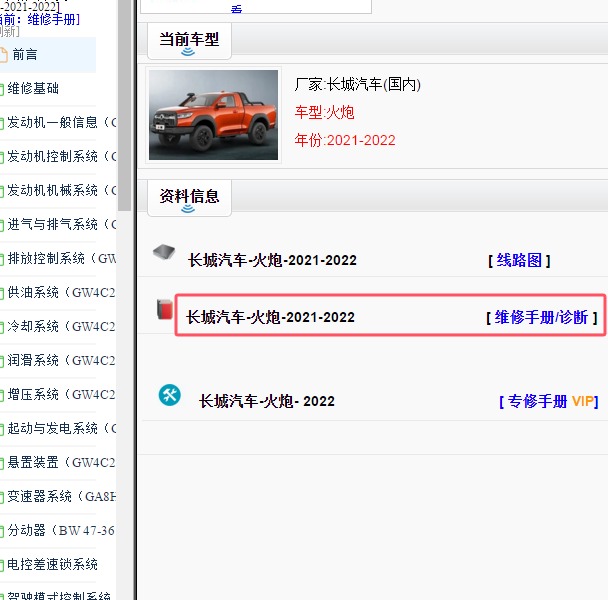Open 进气与排气系统 chapter
The width and height of the screenshot is (608, 600).
tap(61, 224)
